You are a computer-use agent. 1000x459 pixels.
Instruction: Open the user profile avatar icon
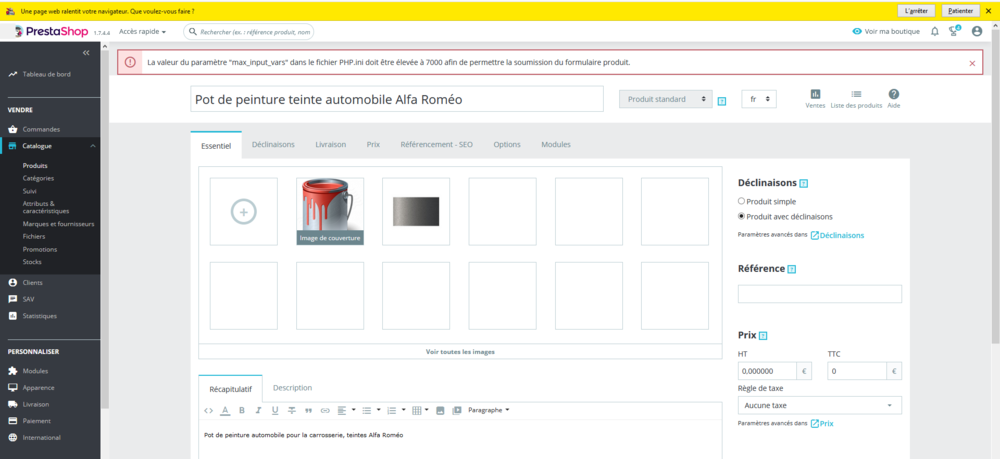point(976,31)
